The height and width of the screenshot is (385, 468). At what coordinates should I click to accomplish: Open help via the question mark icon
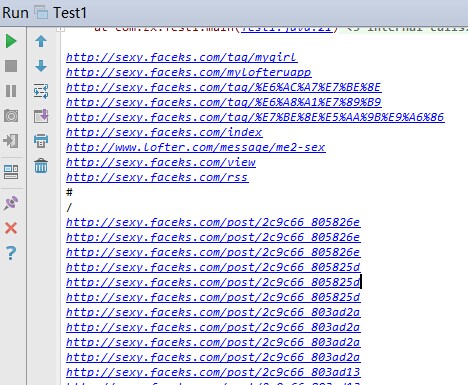11,253
